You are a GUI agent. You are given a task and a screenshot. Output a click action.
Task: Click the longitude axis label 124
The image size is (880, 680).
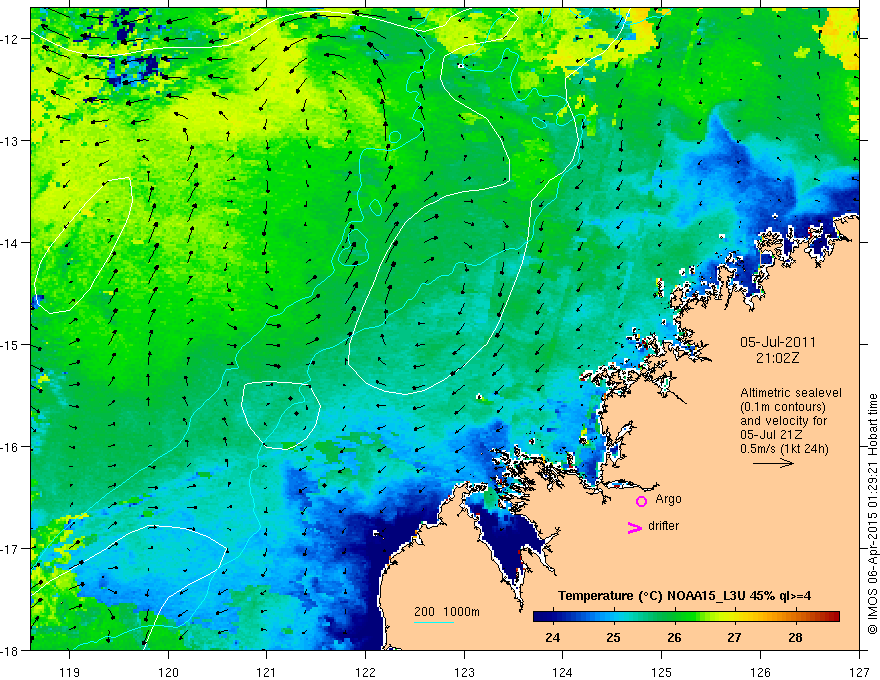(563, 672)
